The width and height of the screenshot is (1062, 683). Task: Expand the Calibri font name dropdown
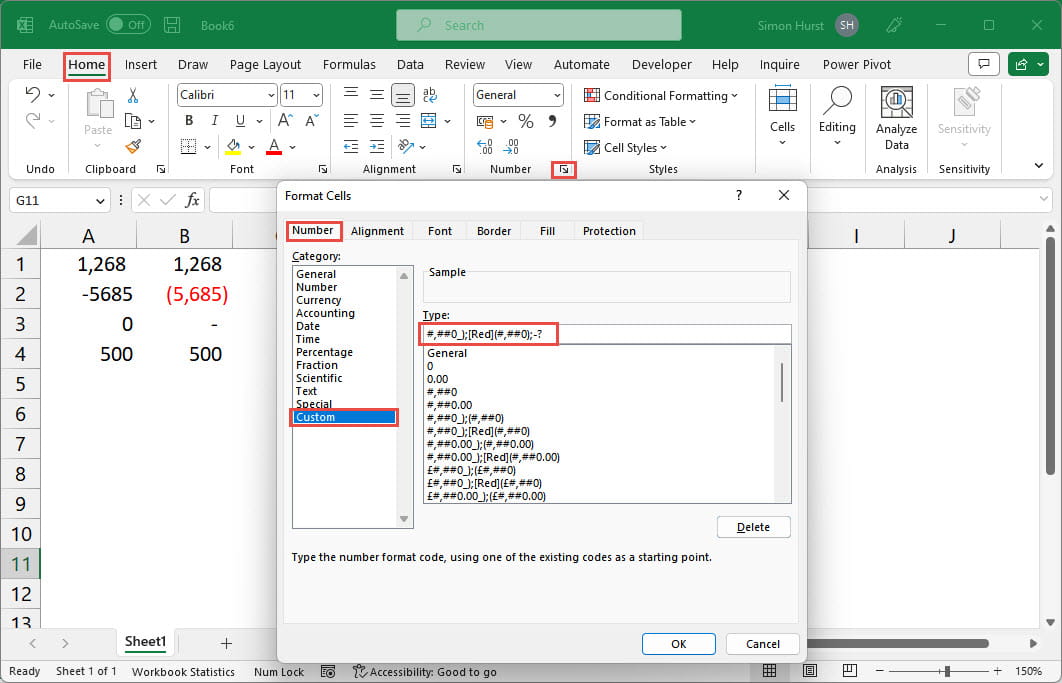pyautogui.click(x=271, y=95)
